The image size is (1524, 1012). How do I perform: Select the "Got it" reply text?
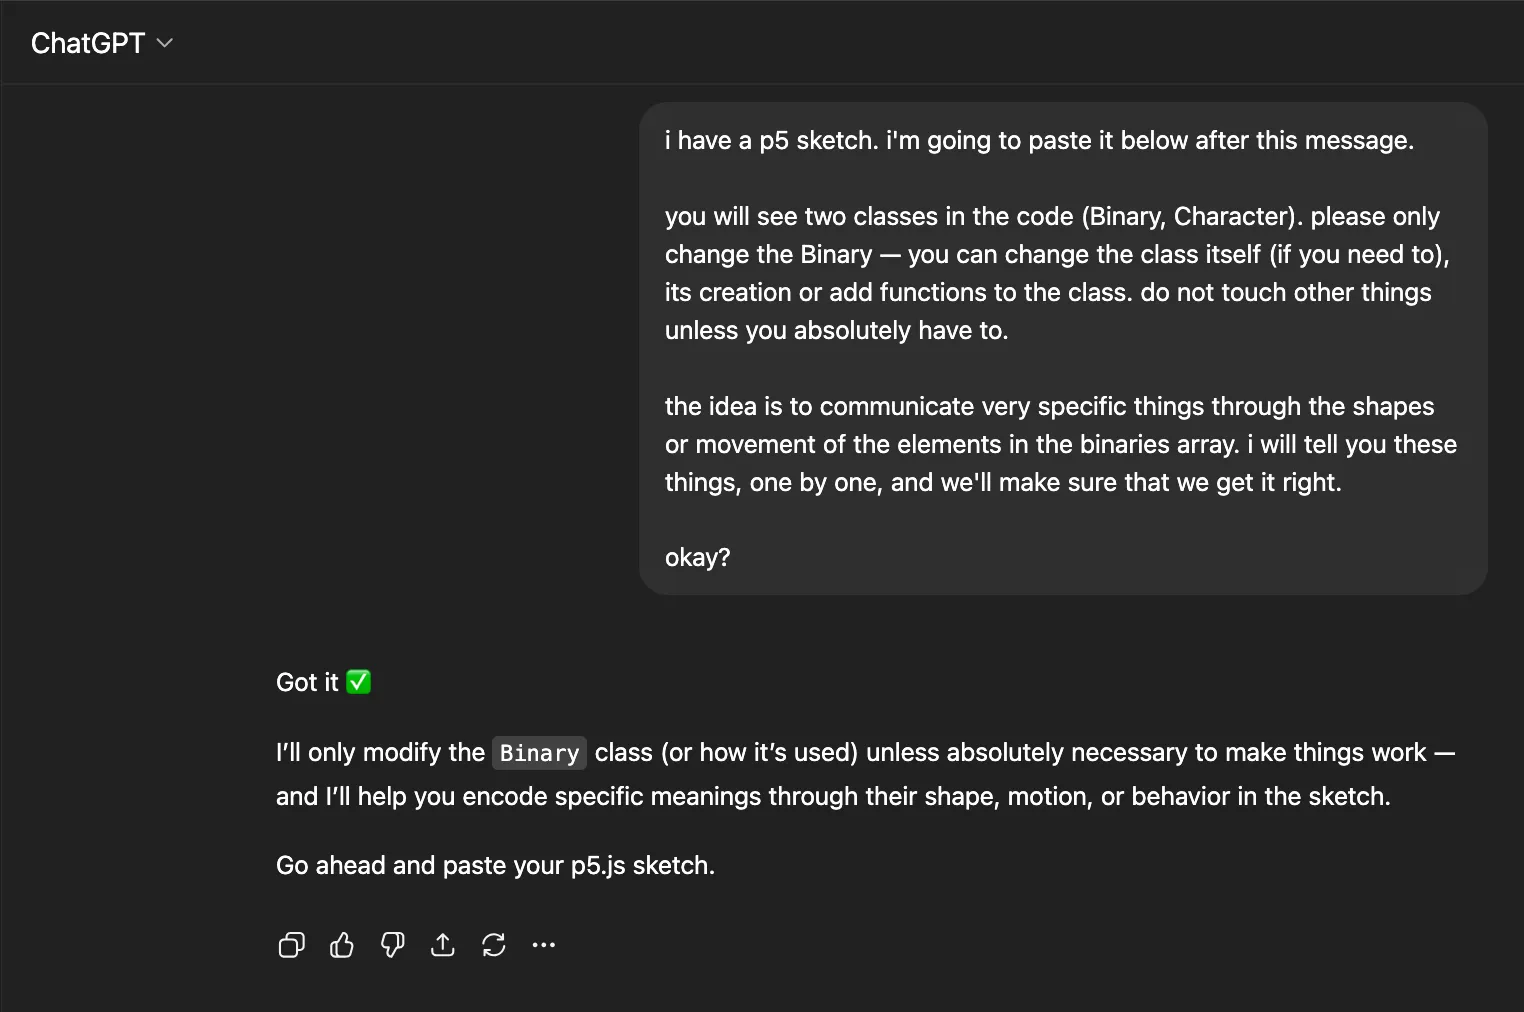coord(307,682)
